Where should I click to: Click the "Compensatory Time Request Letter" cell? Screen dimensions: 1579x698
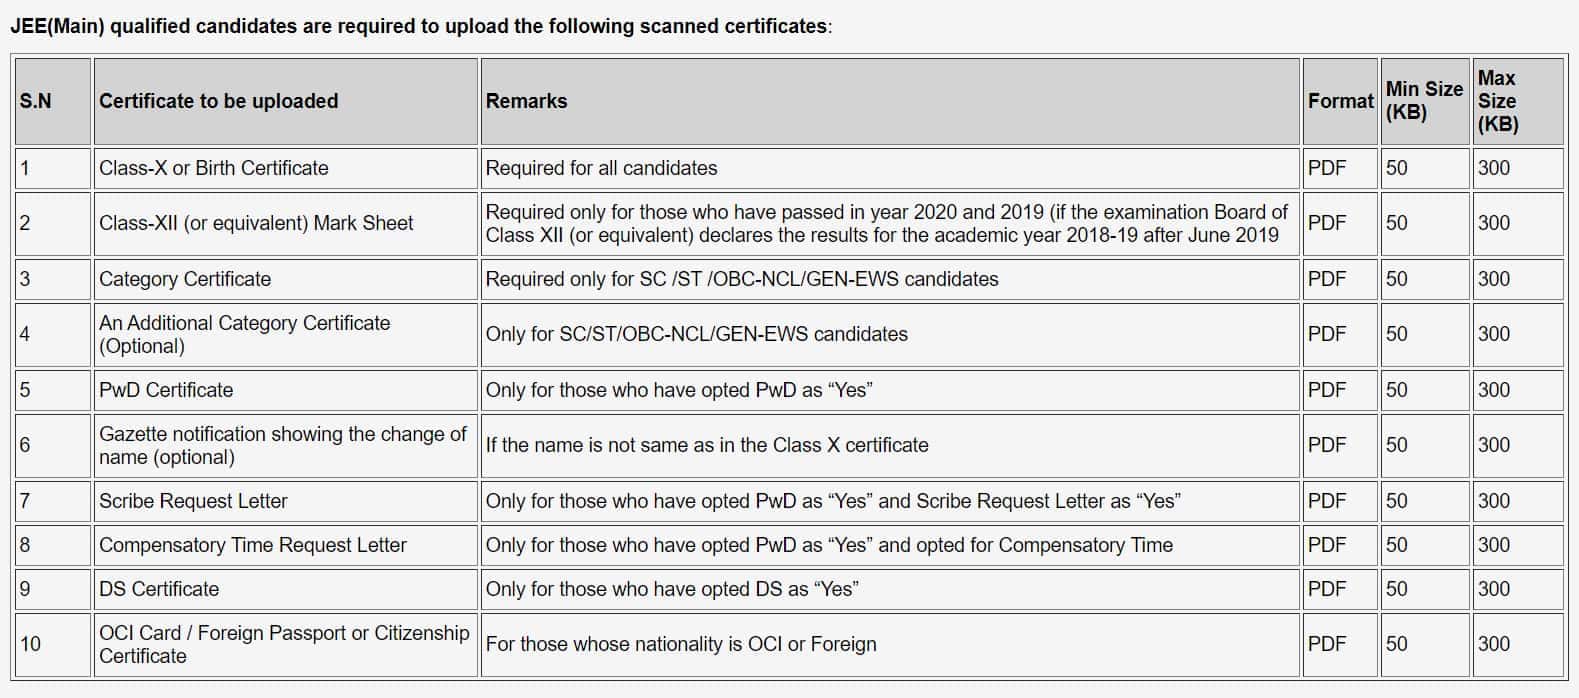click(253, 545)
